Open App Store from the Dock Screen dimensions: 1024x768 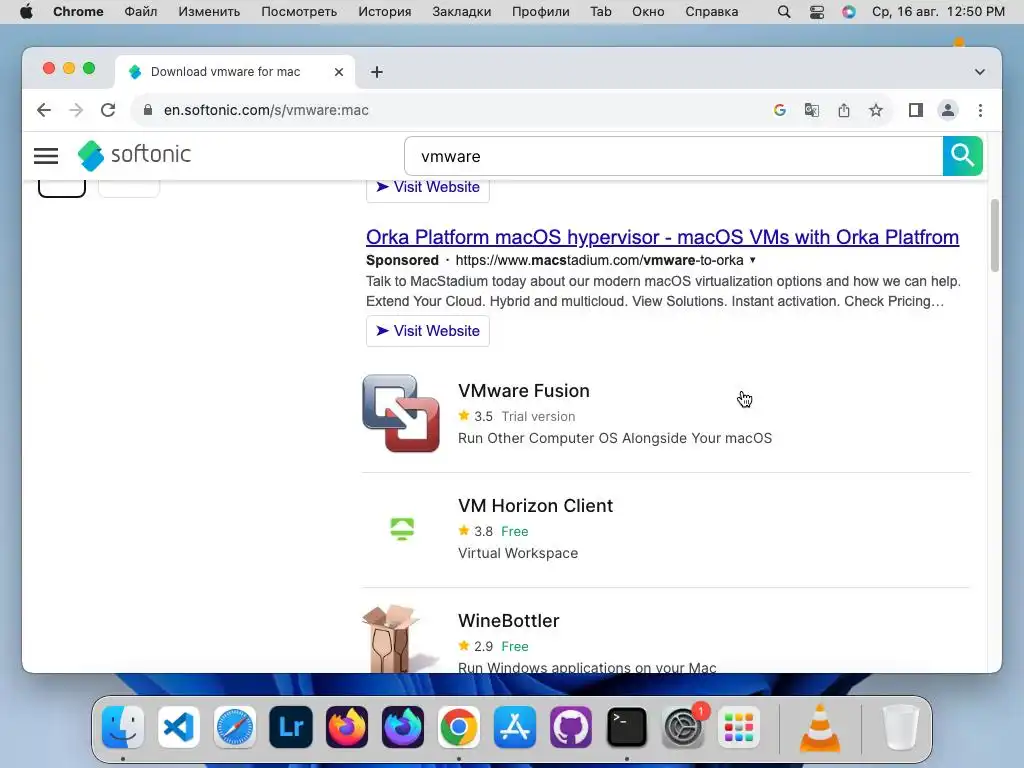(515, 727)
